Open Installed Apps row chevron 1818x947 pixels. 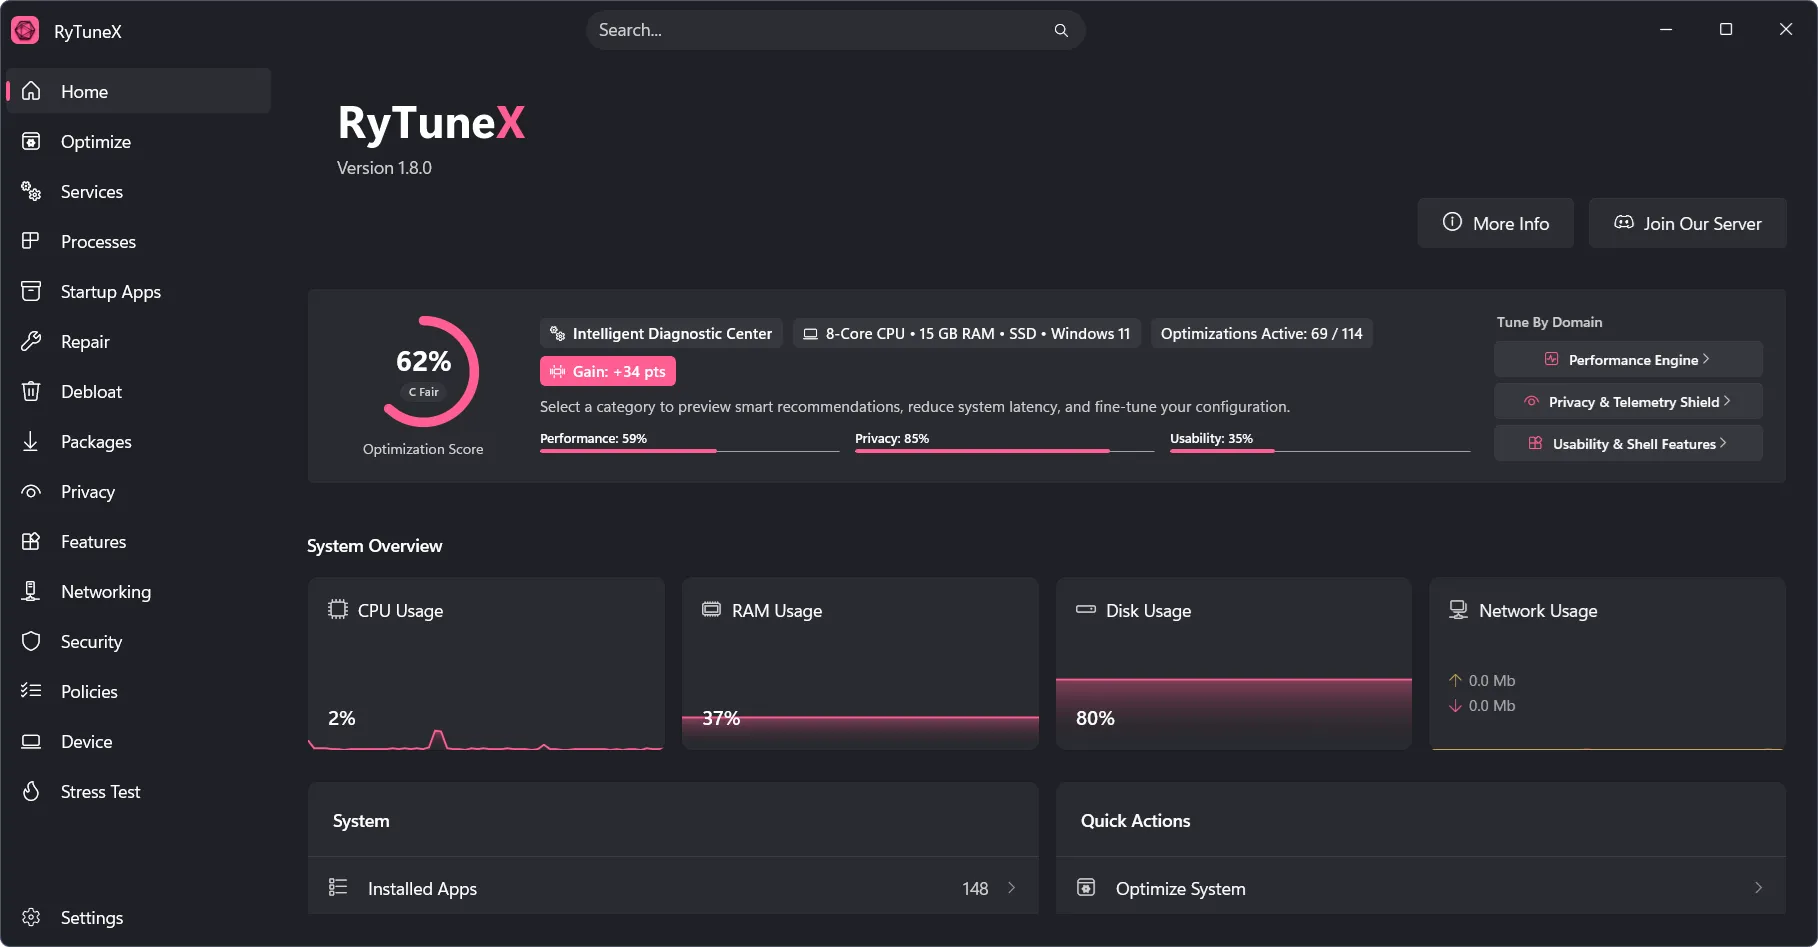point(1011,888)
